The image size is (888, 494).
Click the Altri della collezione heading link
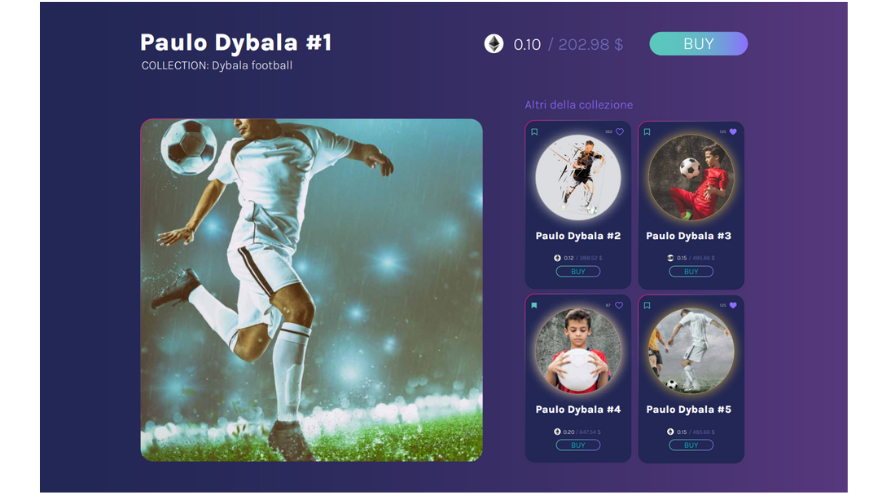click(579, 105)
